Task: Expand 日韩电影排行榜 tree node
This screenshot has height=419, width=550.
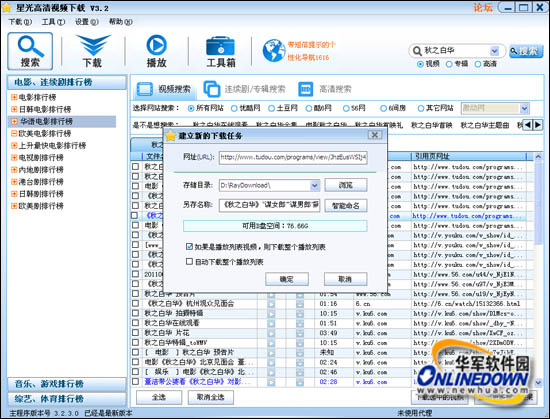Action: click(14, 109)
